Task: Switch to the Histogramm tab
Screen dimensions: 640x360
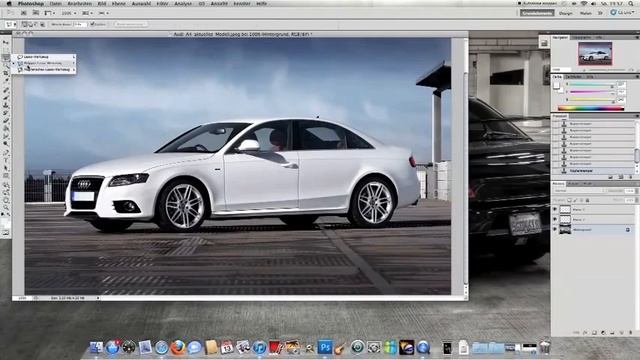Action: click(582, 38)
